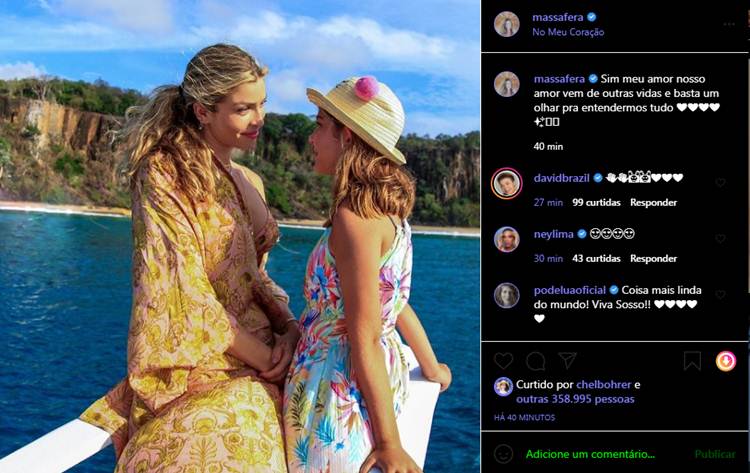Image resolution: width=750 pixels, height=473 pixels.
Task: Open davidbrazil's profile avatar
Action: tap(507, 183)
